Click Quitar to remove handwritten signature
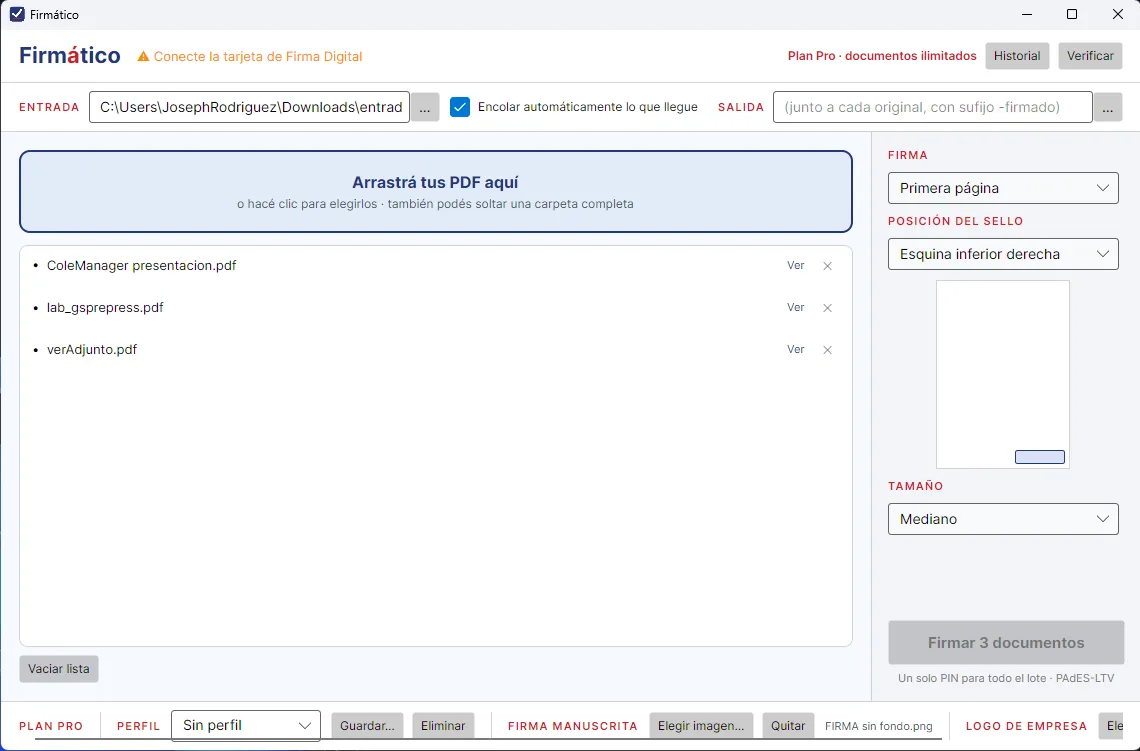Viewport: 1140px width, 751px height. coord(787,726)
